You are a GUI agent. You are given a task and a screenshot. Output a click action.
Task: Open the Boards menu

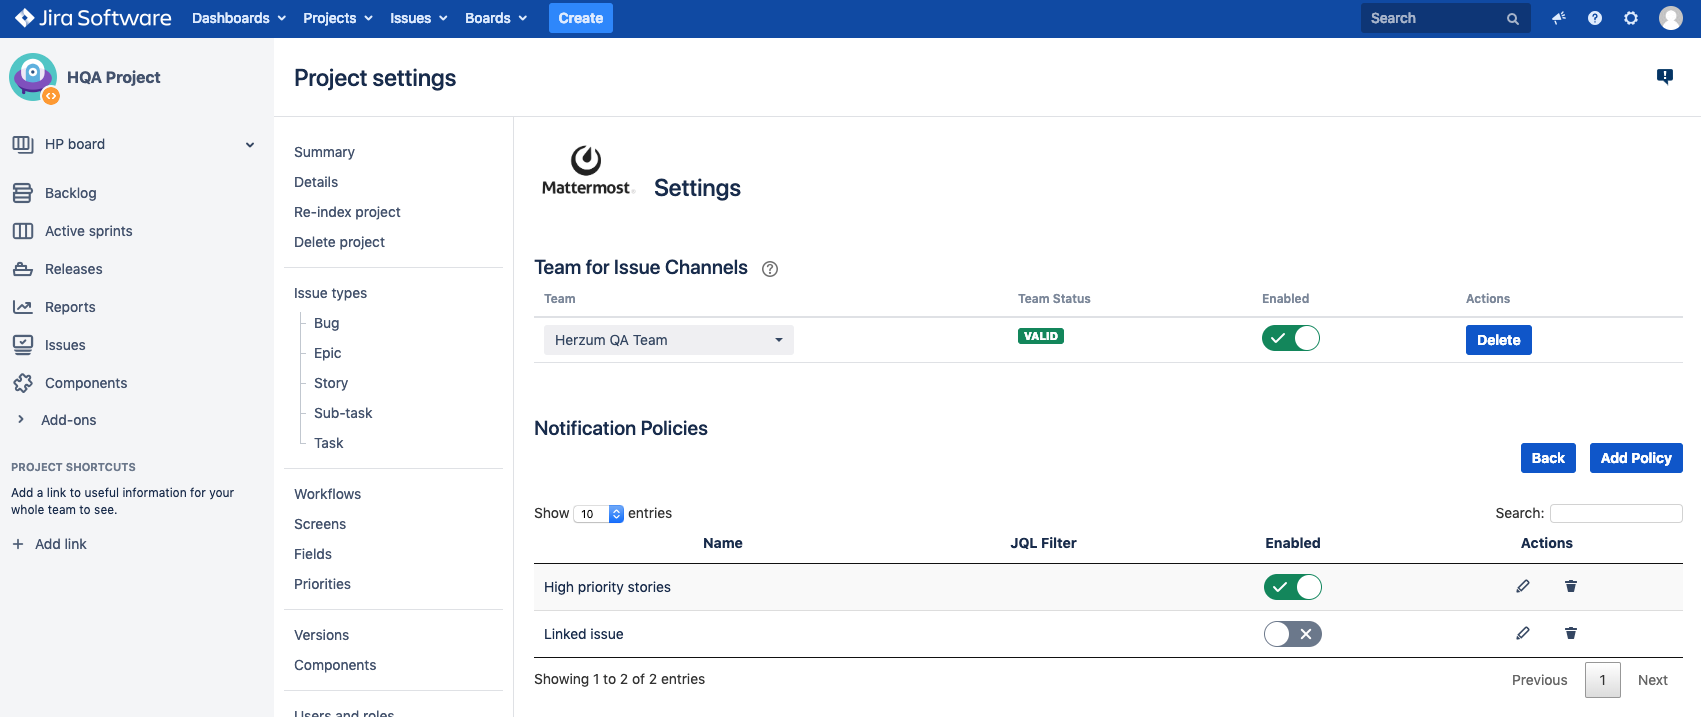(495, 18)
